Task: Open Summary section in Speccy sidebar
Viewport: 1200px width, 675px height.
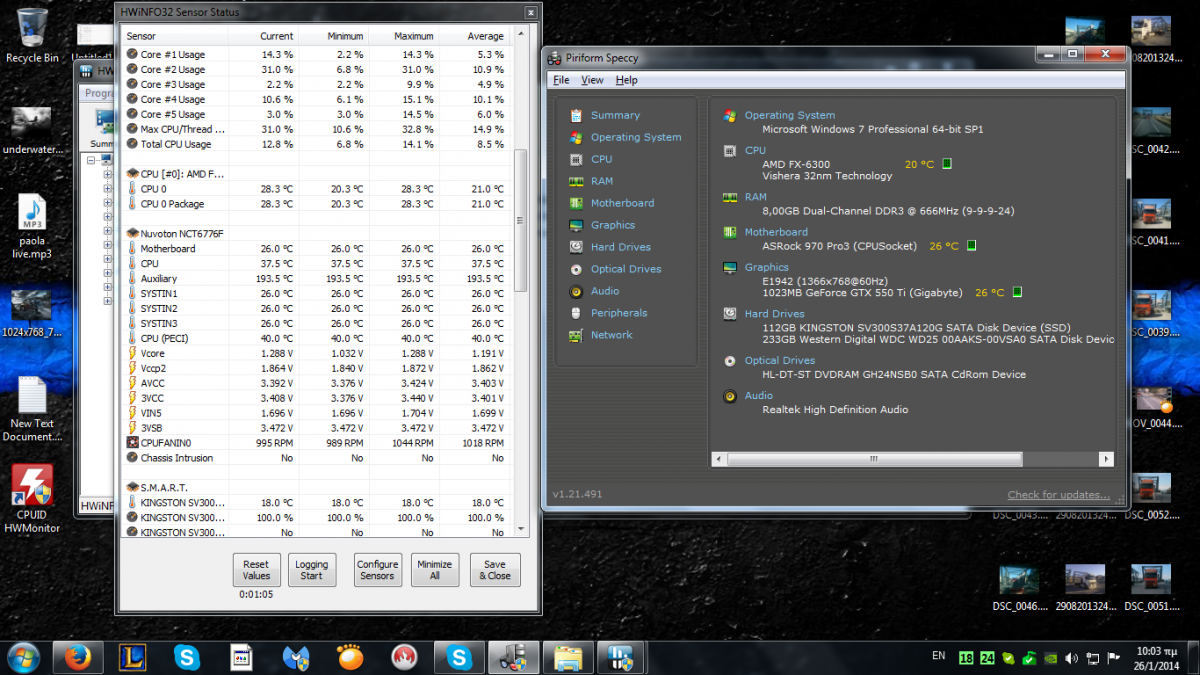Action: [614, 115]
